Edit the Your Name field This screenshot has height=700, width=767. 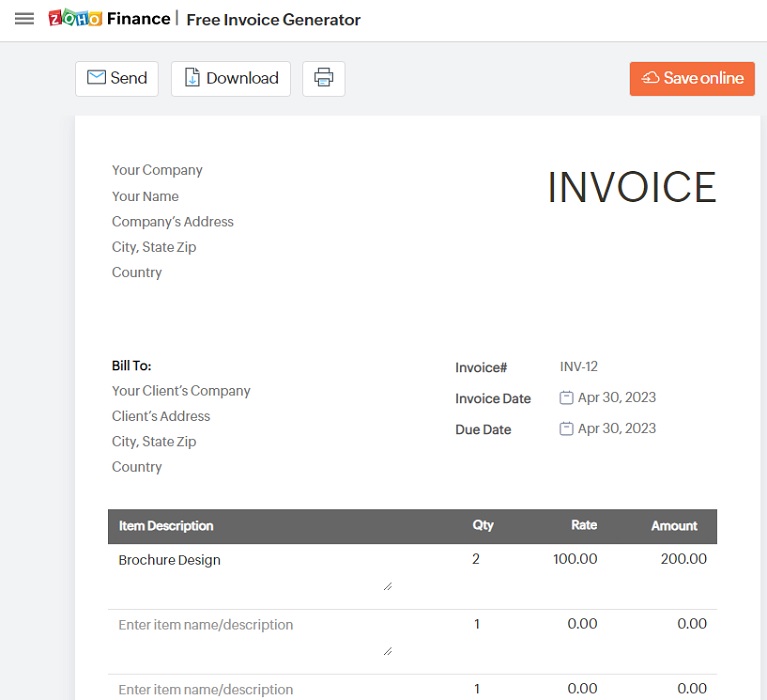pyautogui.click(x=145, y=196)
